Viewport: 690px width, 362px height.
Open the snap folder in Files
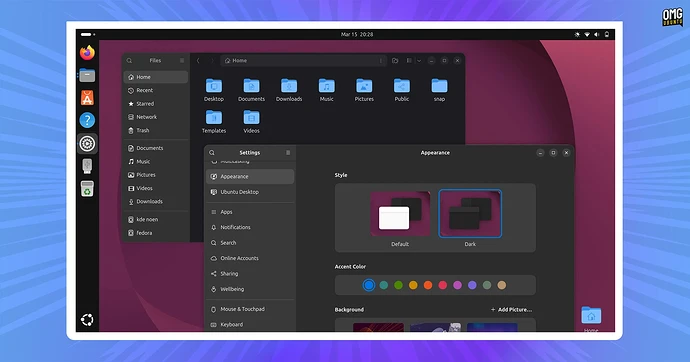[x=439, y=90]
